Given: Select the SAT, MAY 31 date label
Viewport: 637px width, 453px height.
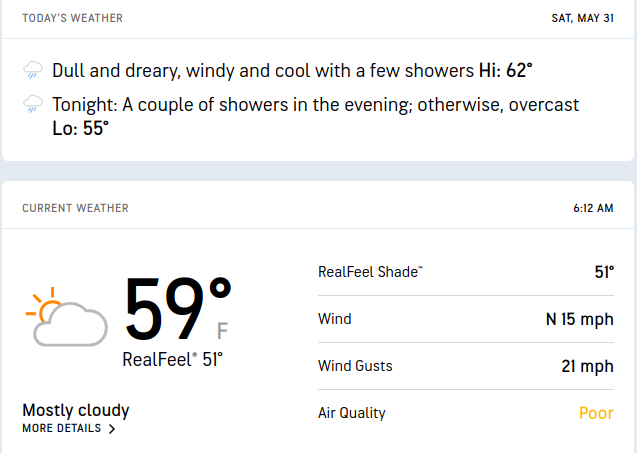Looking at the screenshot, I should [582, 18].
